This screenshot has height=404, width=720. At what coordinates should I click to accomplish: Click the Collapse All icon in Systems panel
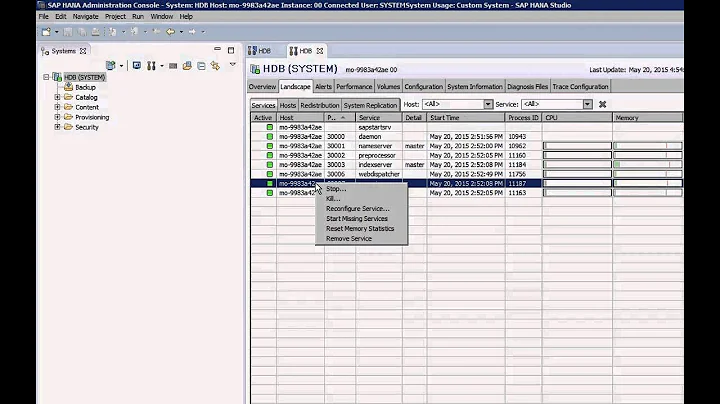coord(201,66)
